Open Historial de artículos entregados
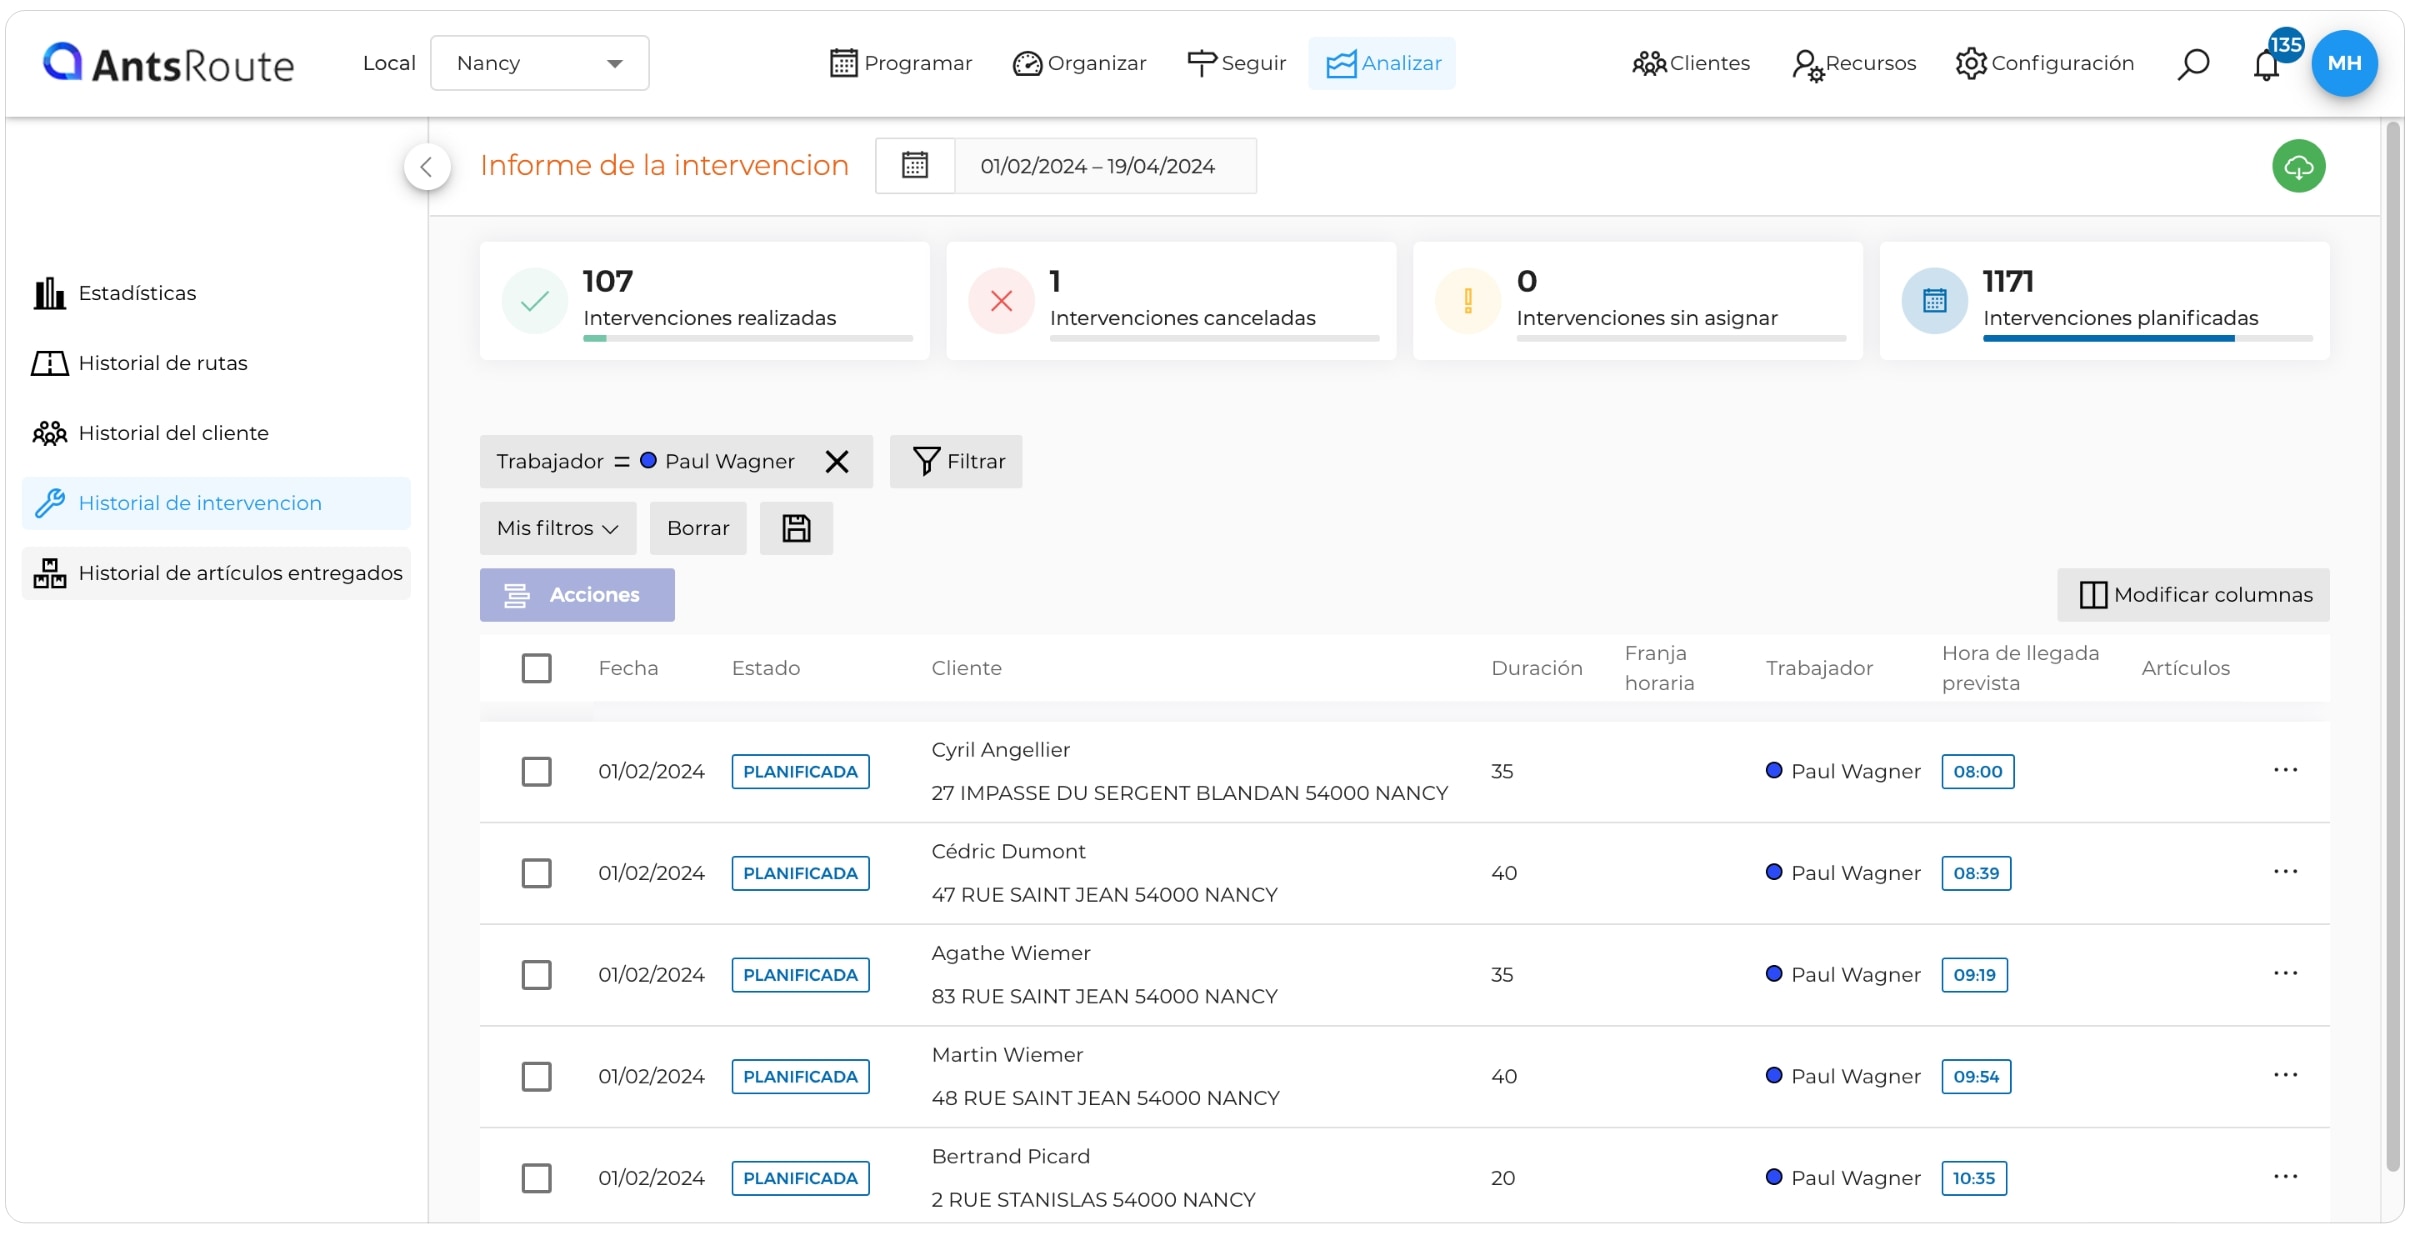Viewport: 2410px width, 1237px height. pos(216,573)
